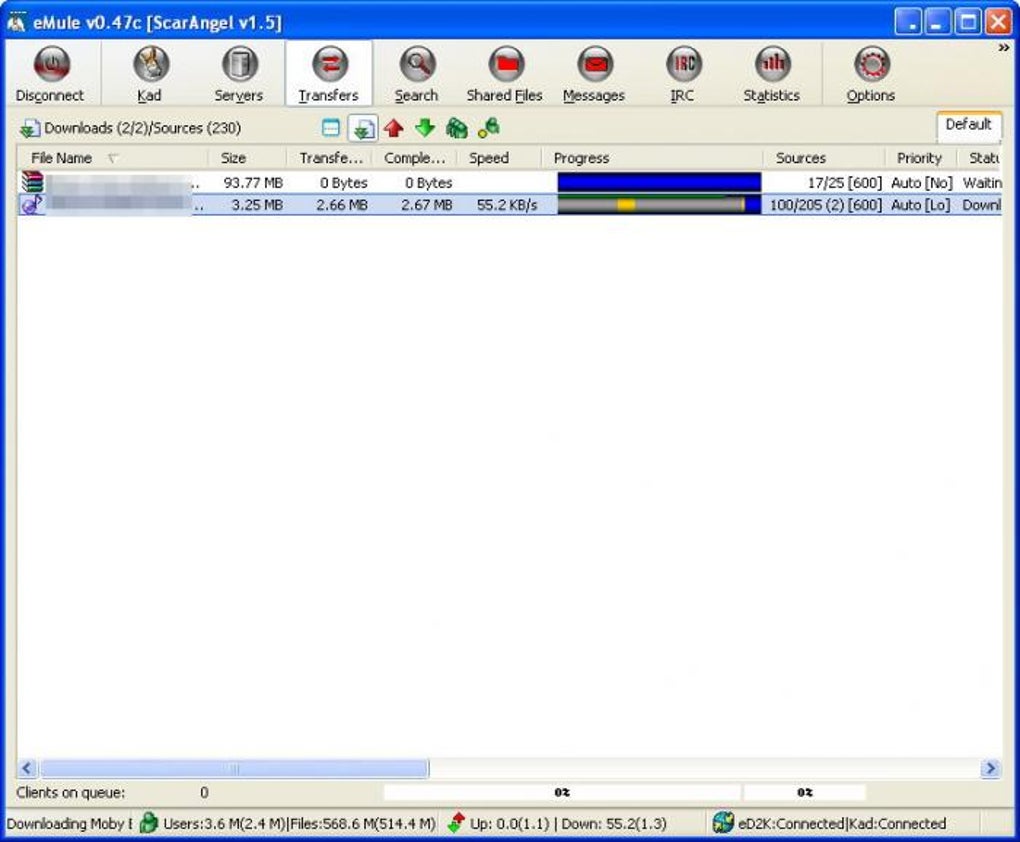Expand the toolbar overflow chevron
Image resolution: width=1020 pixels, height=842 pixels.
click(1004, 48)
